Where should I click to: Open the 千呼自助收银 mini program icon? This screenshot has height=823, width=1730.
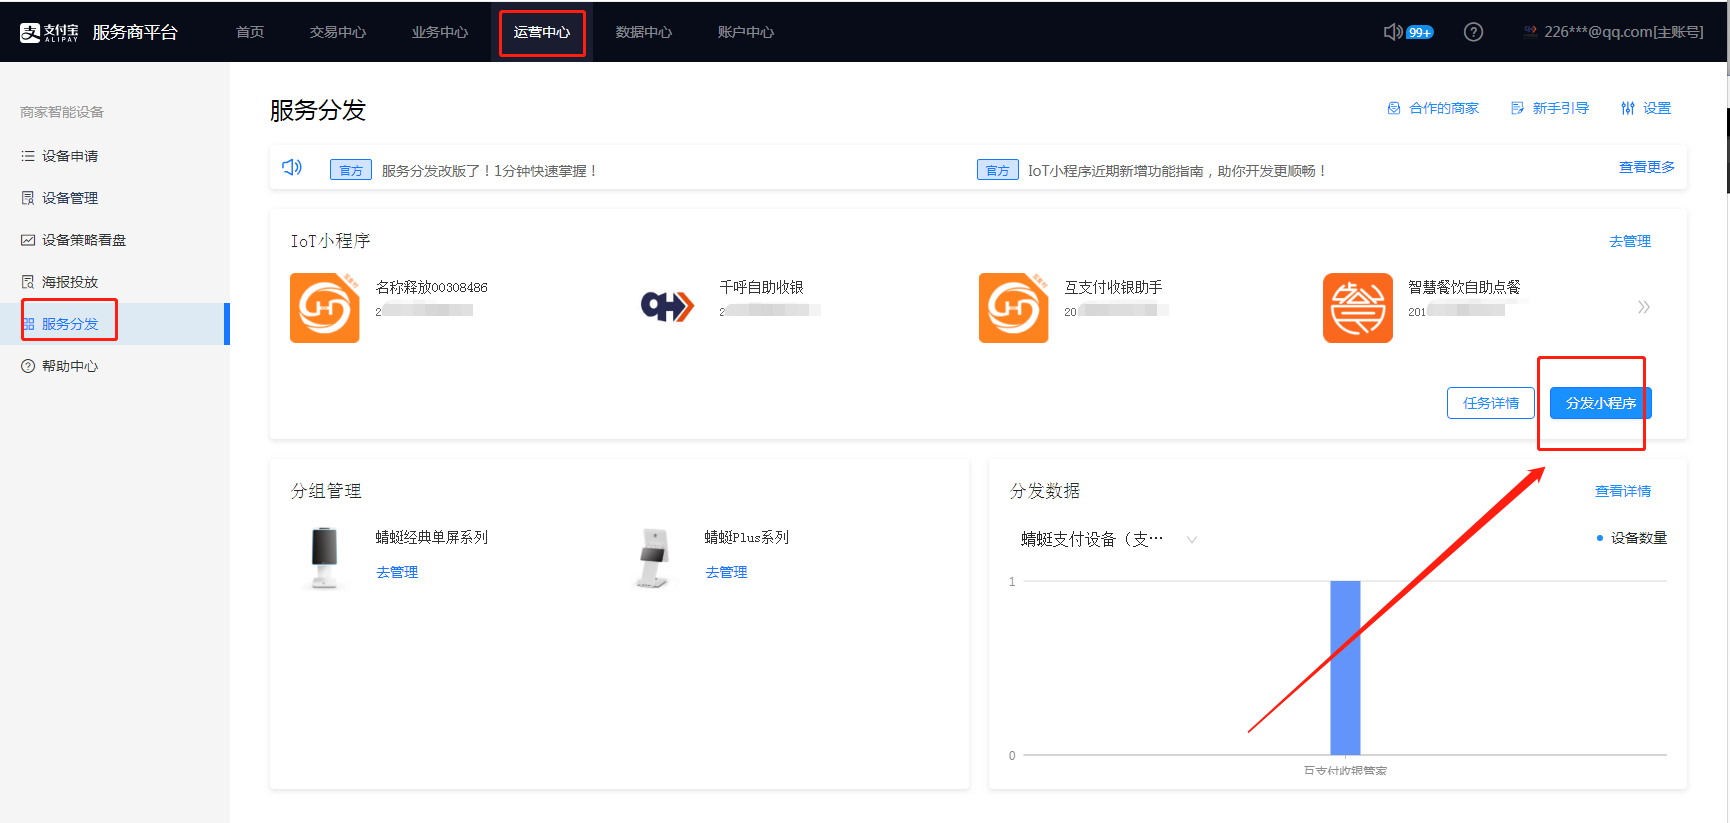point(668,306)
